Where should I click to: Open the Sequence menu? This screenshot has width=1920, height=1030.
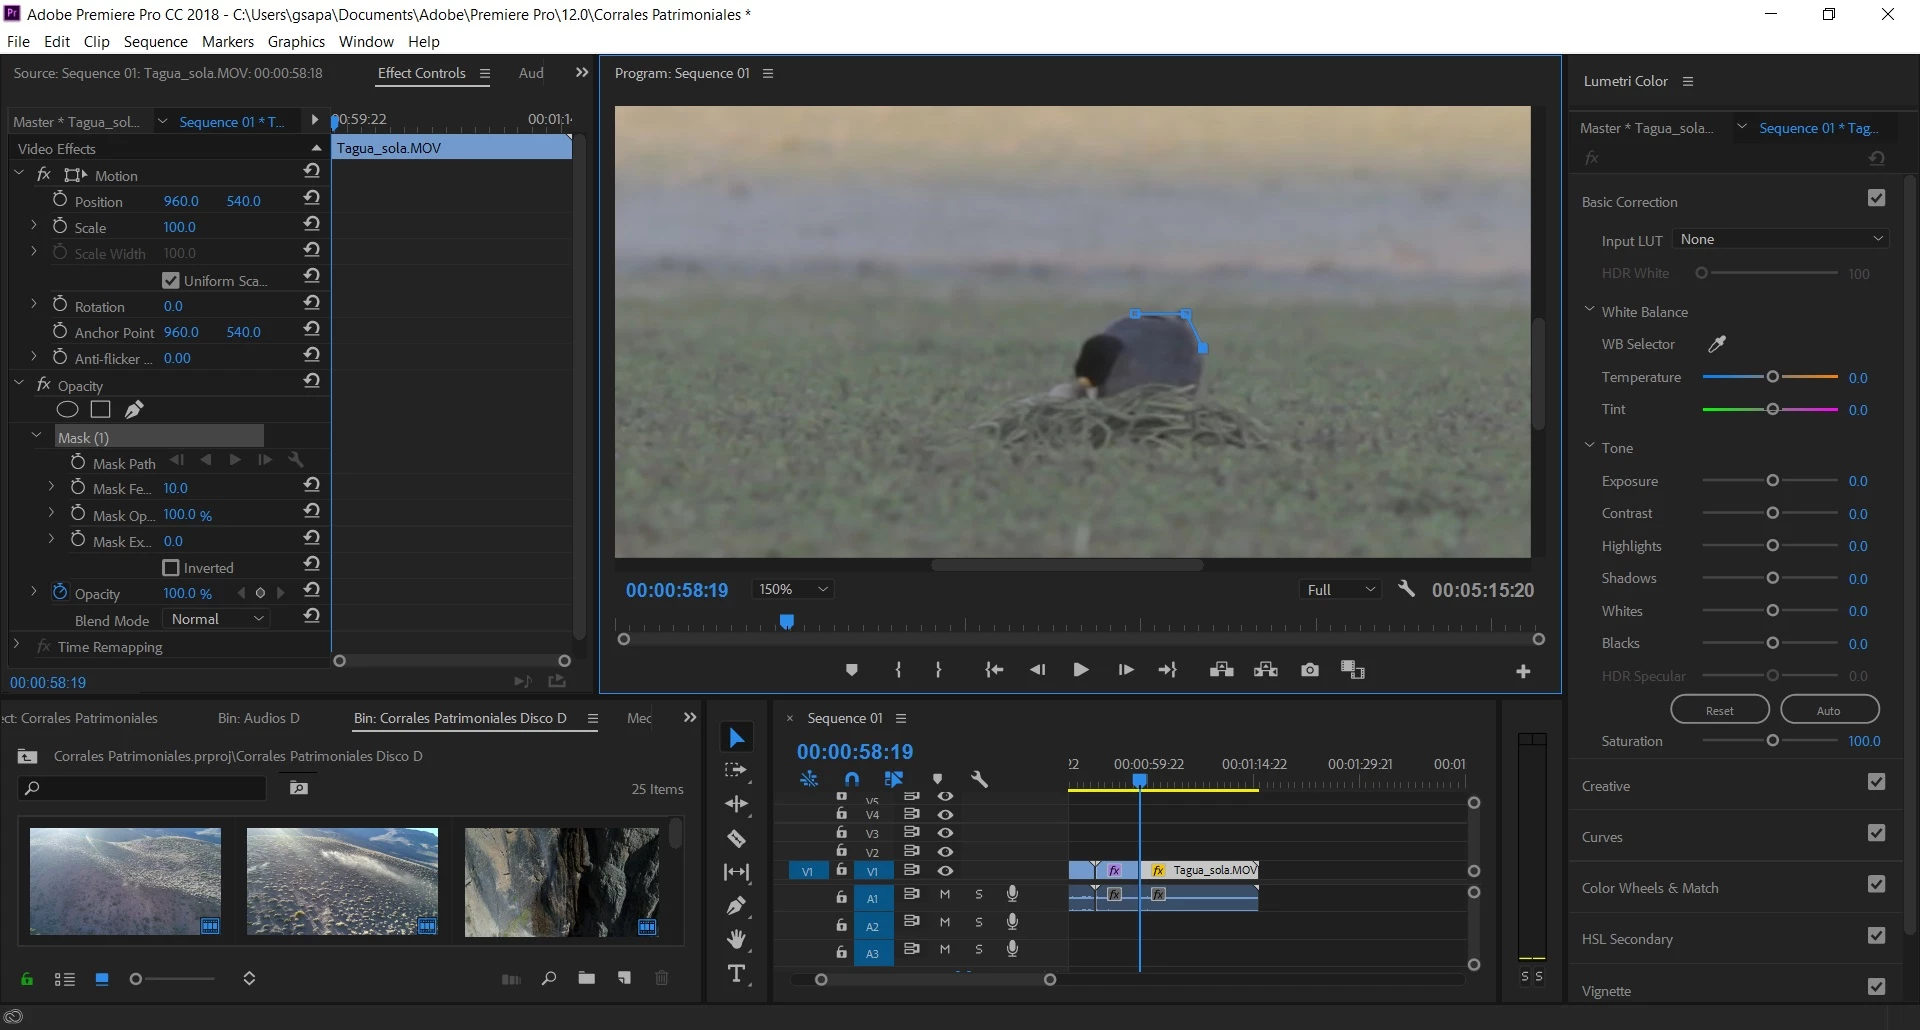pyautogui.click(x=155, y=42)
